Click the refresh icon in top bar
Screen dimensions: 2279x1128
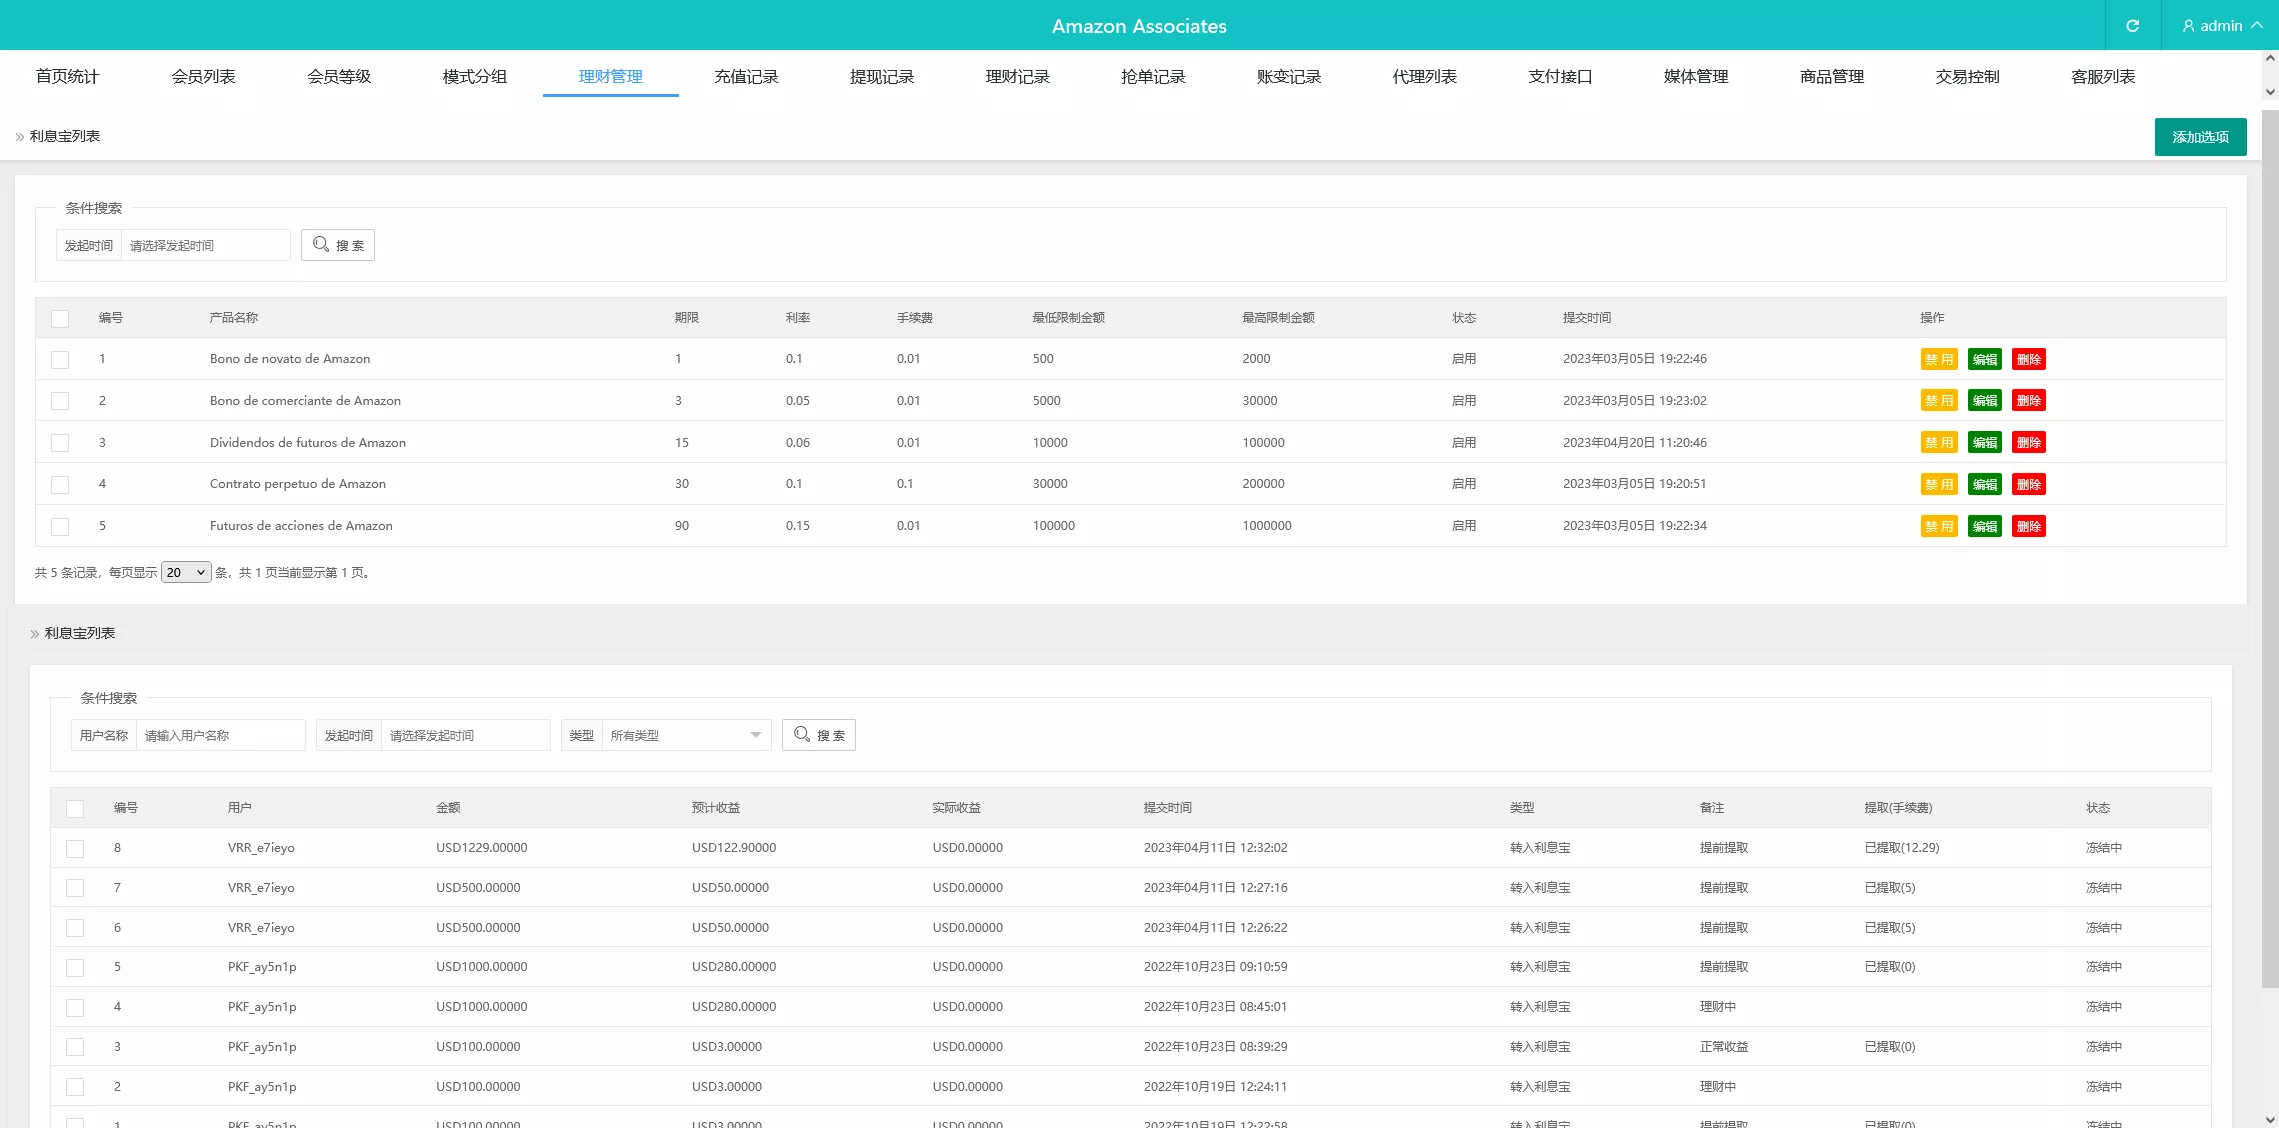click(x=2132, y=26)
